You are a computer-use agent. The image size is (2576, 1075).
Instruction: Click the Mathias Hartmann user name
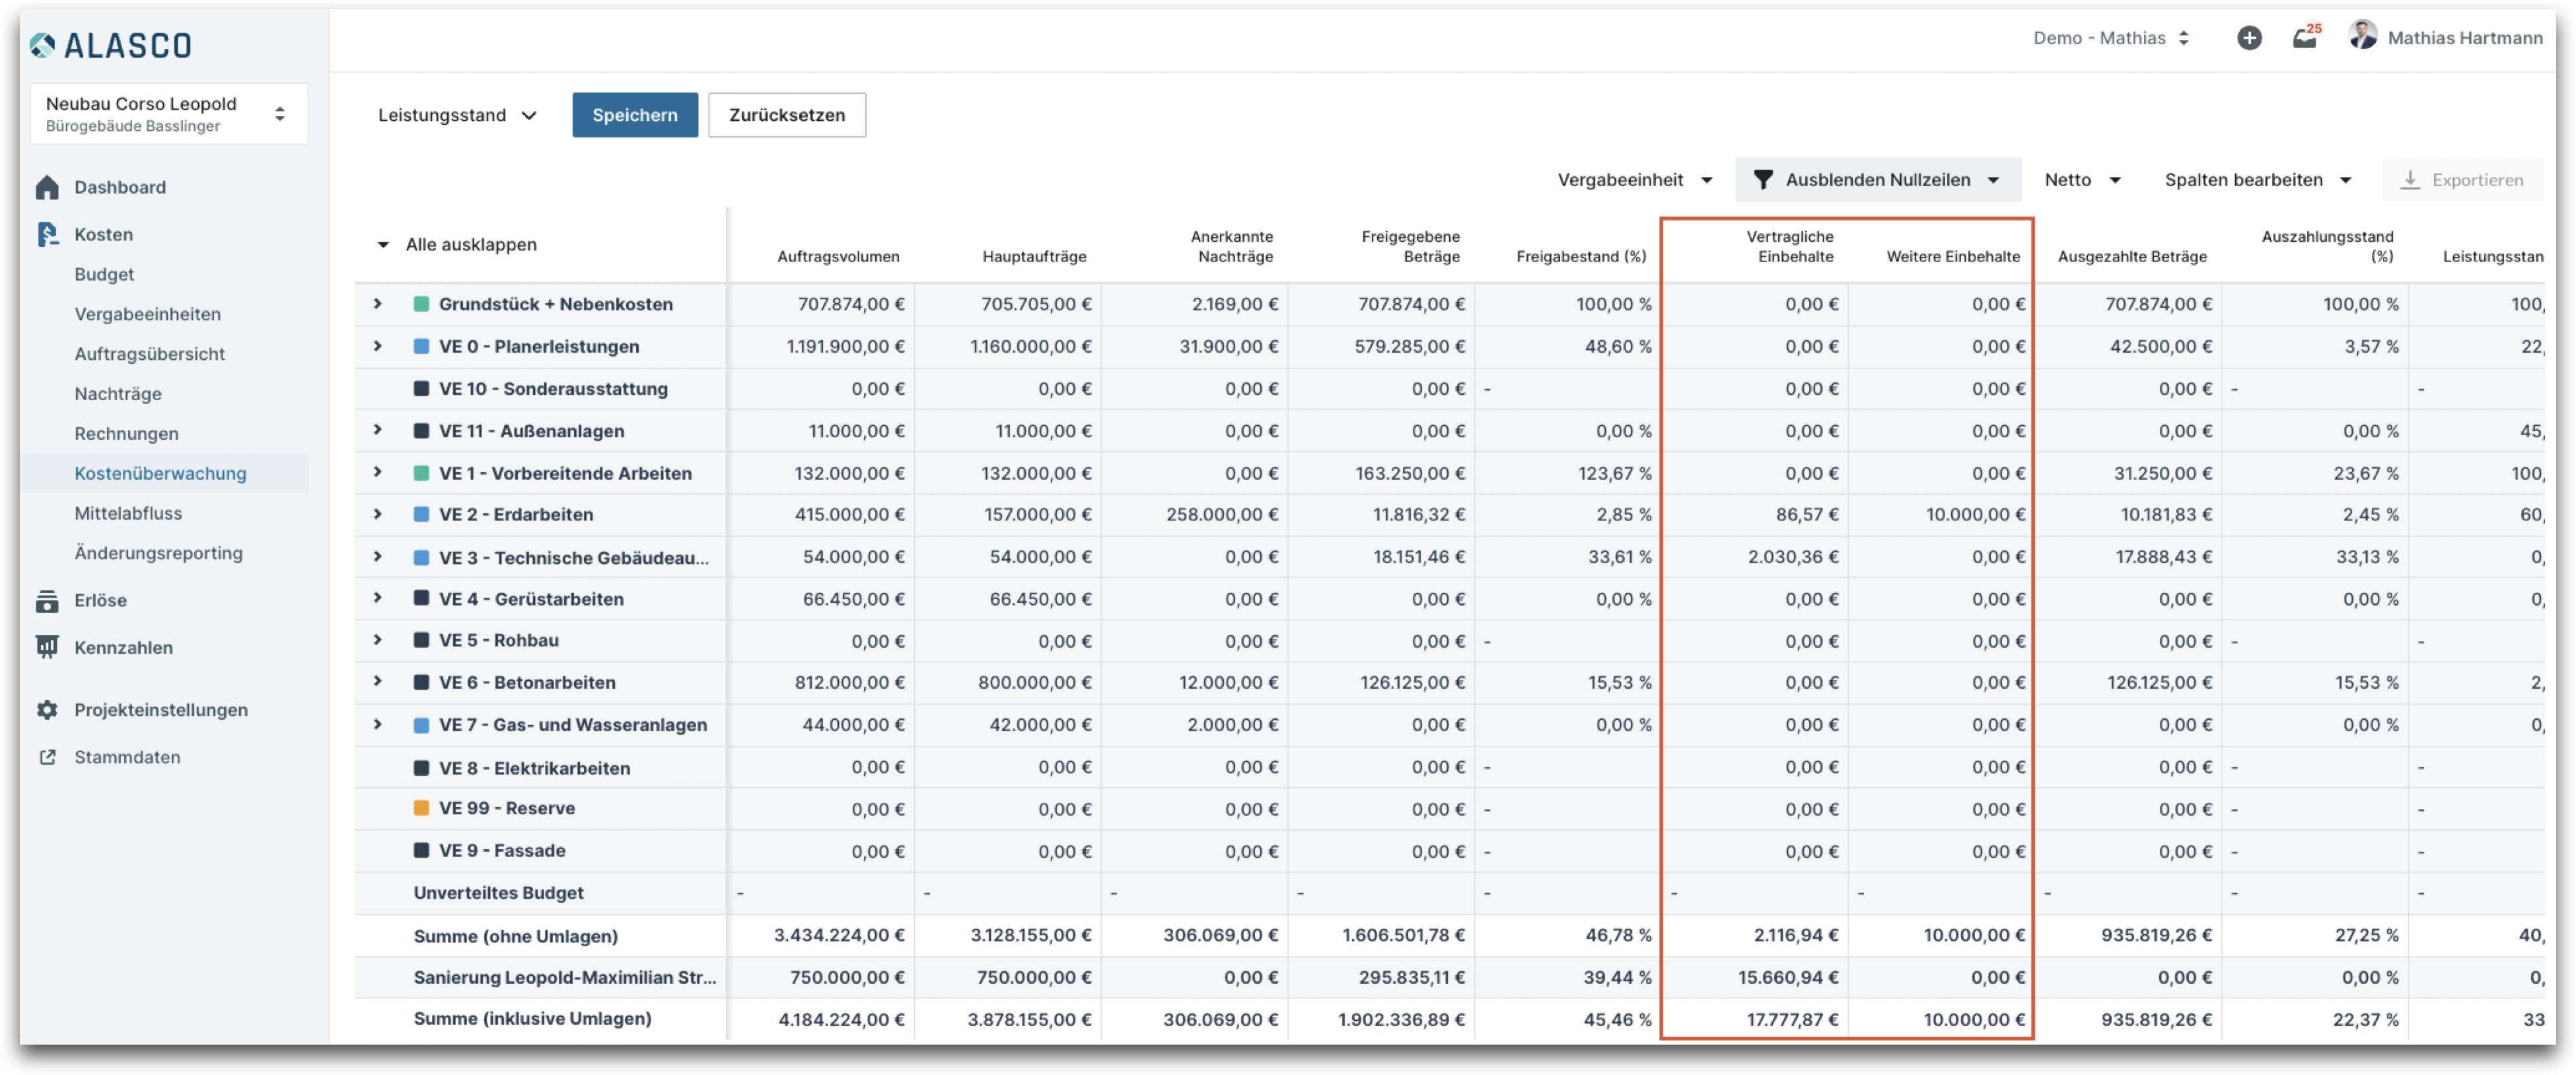(2465, 38)
